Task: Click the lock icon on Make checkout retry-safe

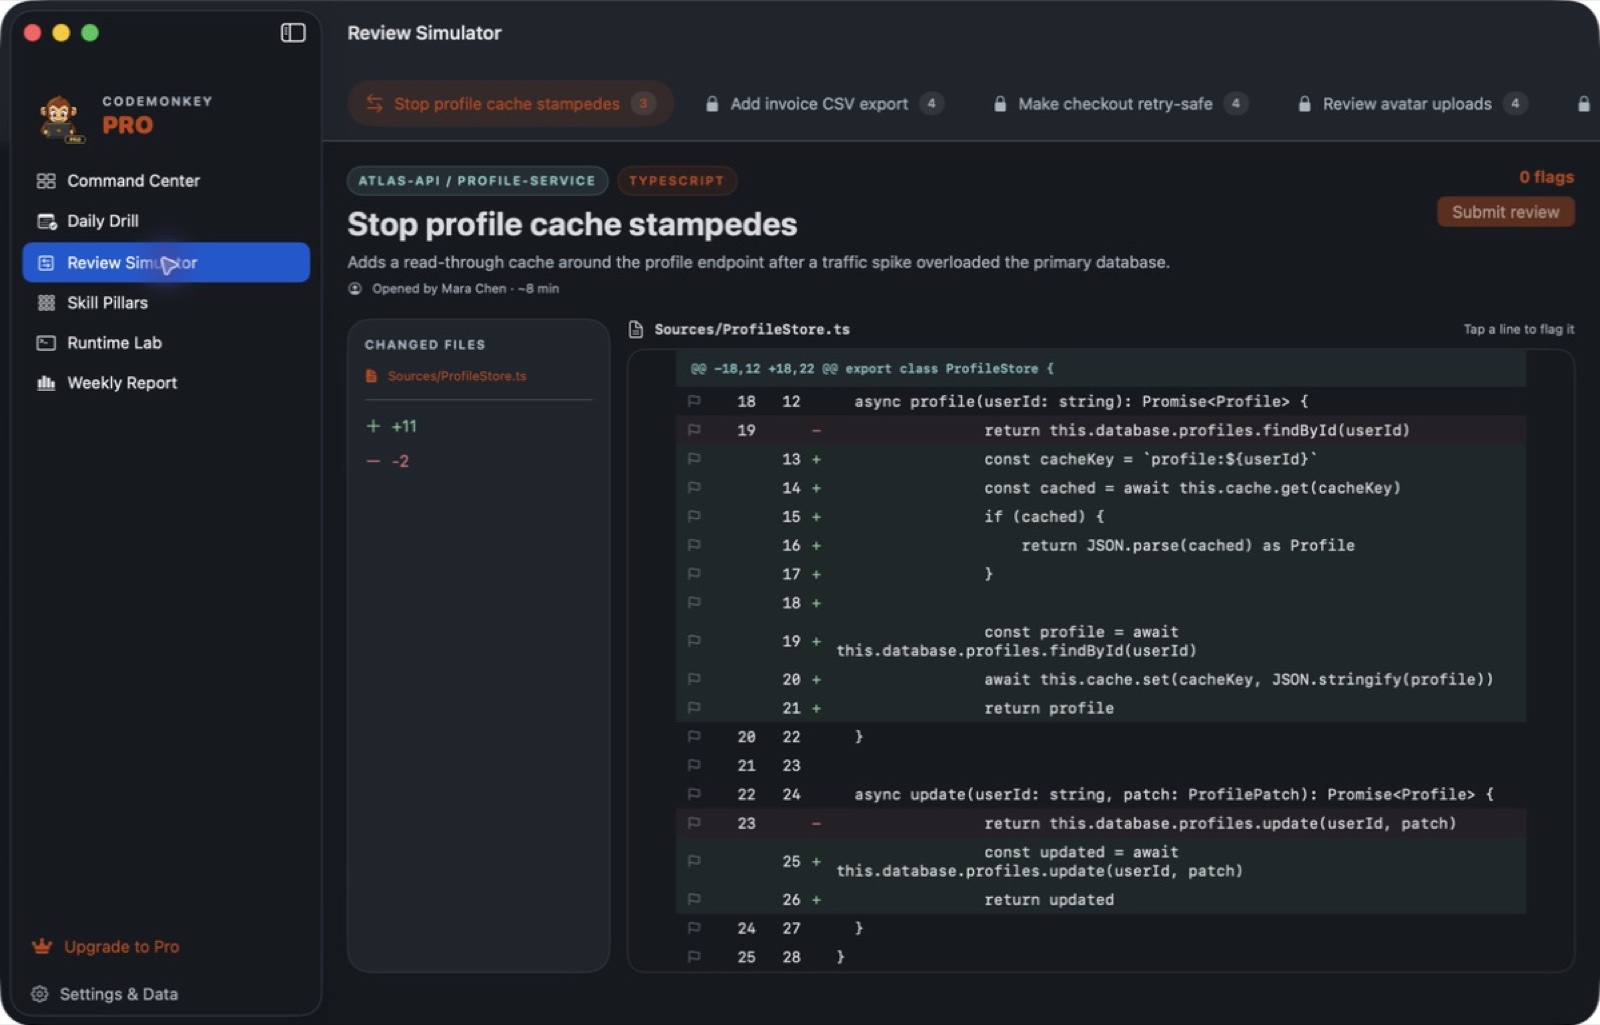Action: [x=1000, y=104]
